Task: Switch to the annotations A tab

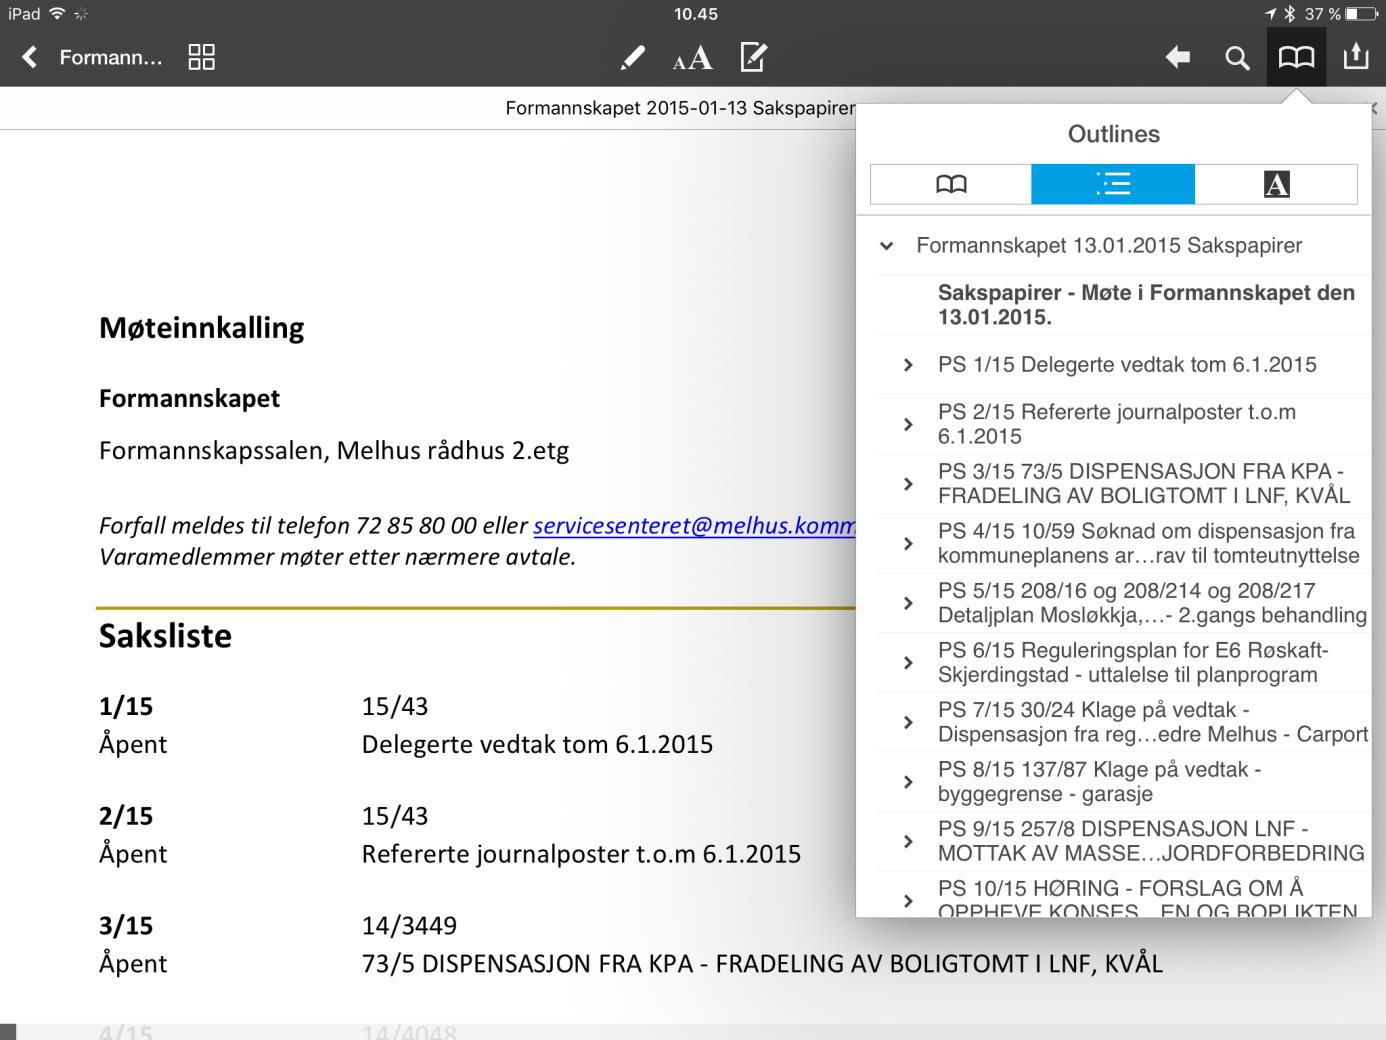Action: click(x=1276, y=184)
